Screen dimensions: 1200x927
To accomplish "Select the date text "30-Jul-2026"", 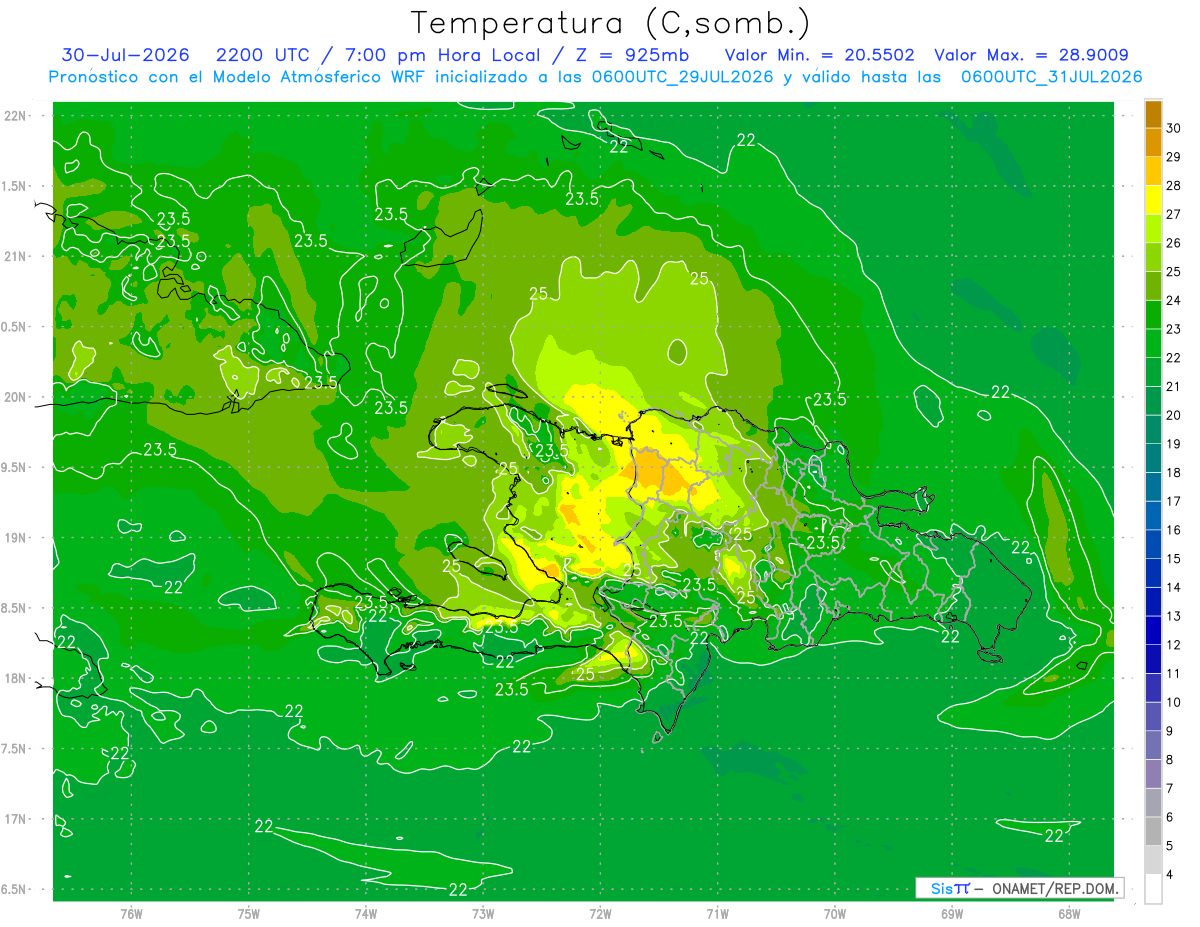I will coord(124,55).
